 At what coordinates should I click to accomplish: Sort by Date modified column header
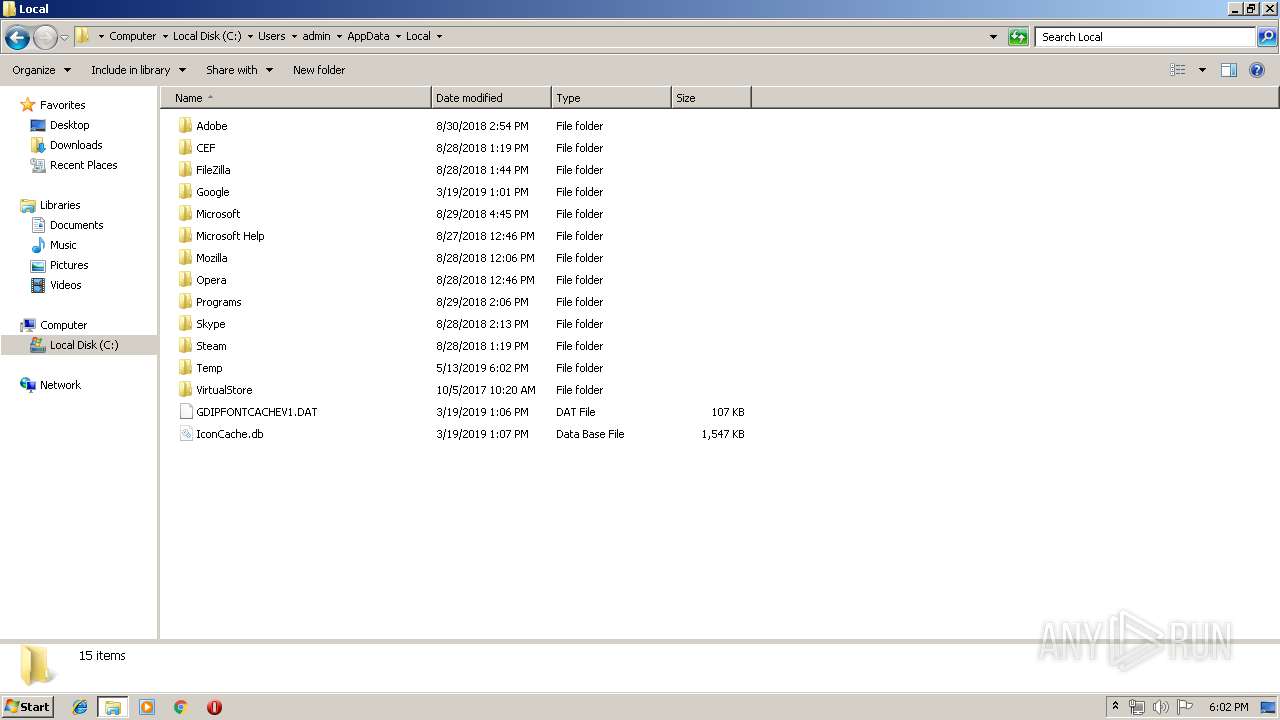(491, 98)
